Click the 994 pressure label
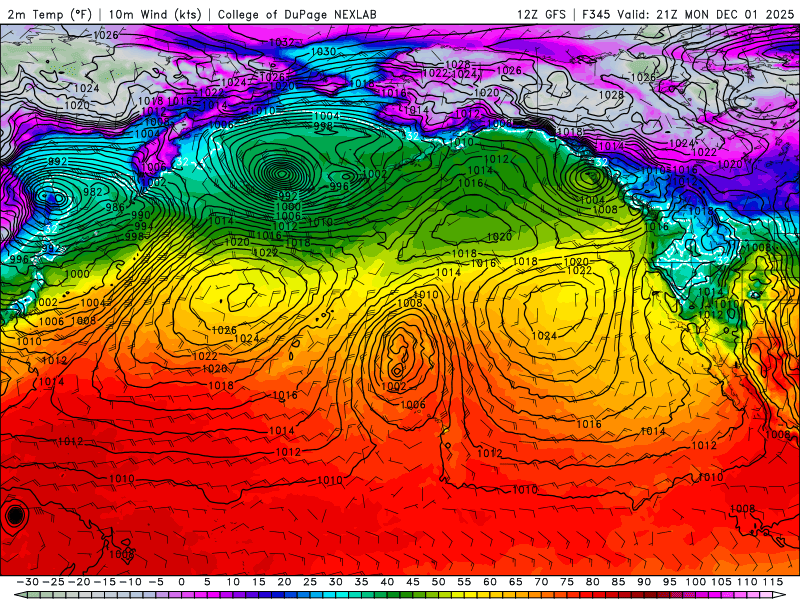The width and height of the screenshot is (800, 600). click(x=143, y=226)
